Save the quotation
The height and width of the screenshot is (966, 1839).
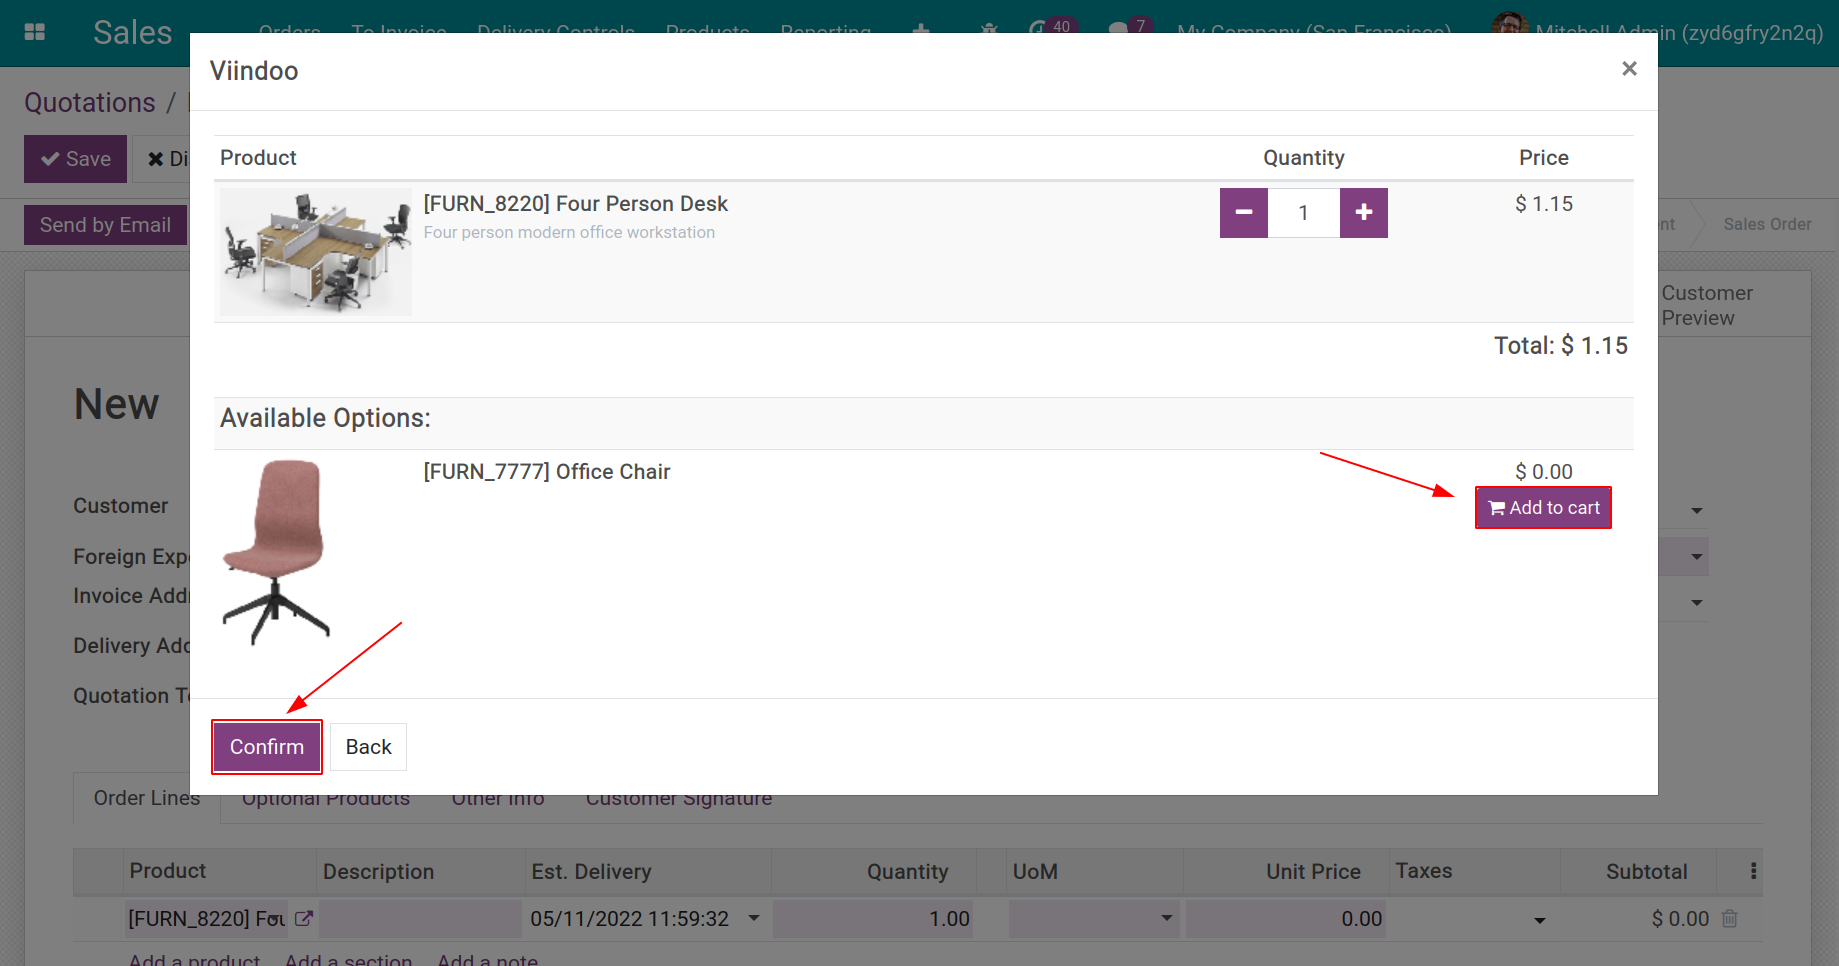(76, 159)
